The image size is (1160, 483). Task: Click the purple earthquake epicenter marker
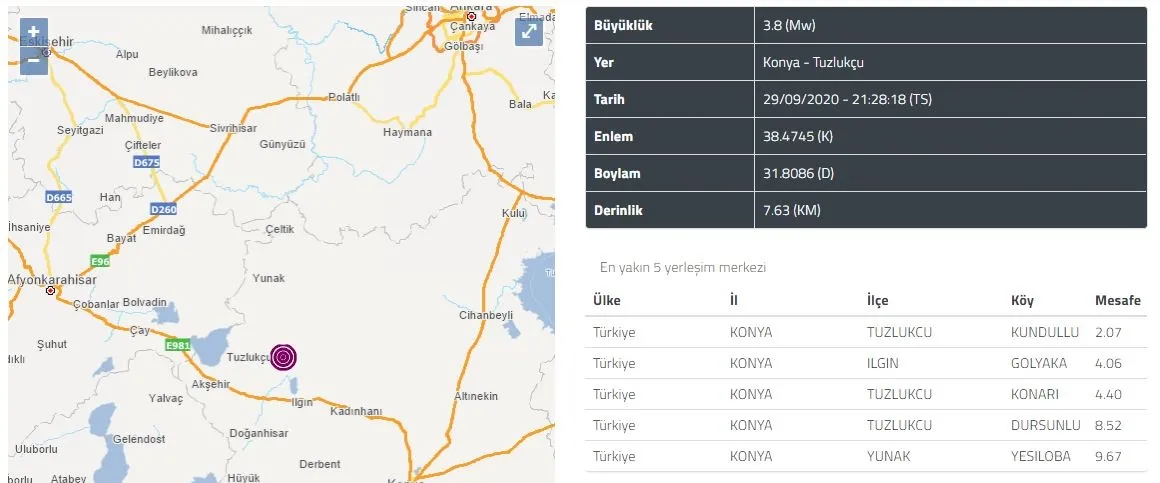pos(284,356)
